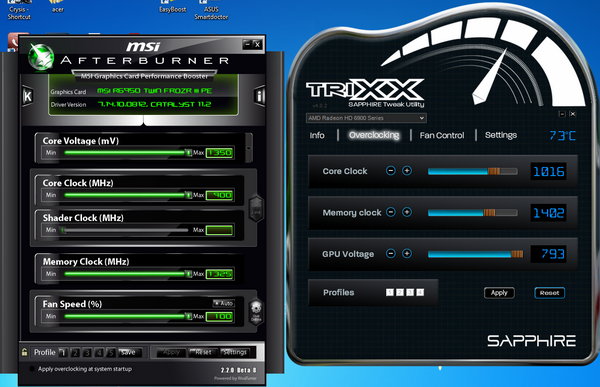Toggle the core/shader clock link icon

(256, 209)
